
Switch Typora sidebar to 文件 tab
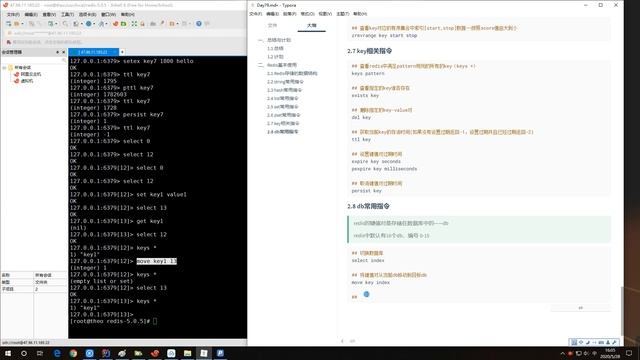click(272, 25)
